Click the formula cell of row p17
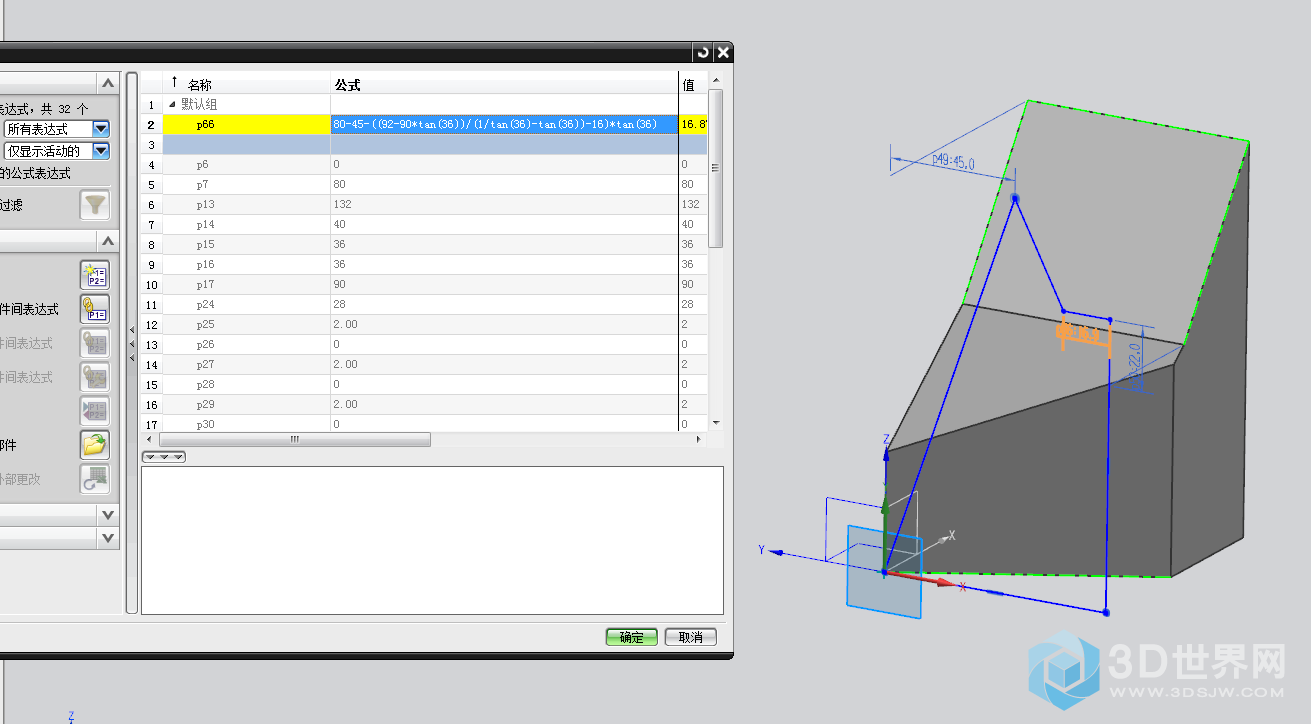1311x724 pixels. click(x=504, y=284)
